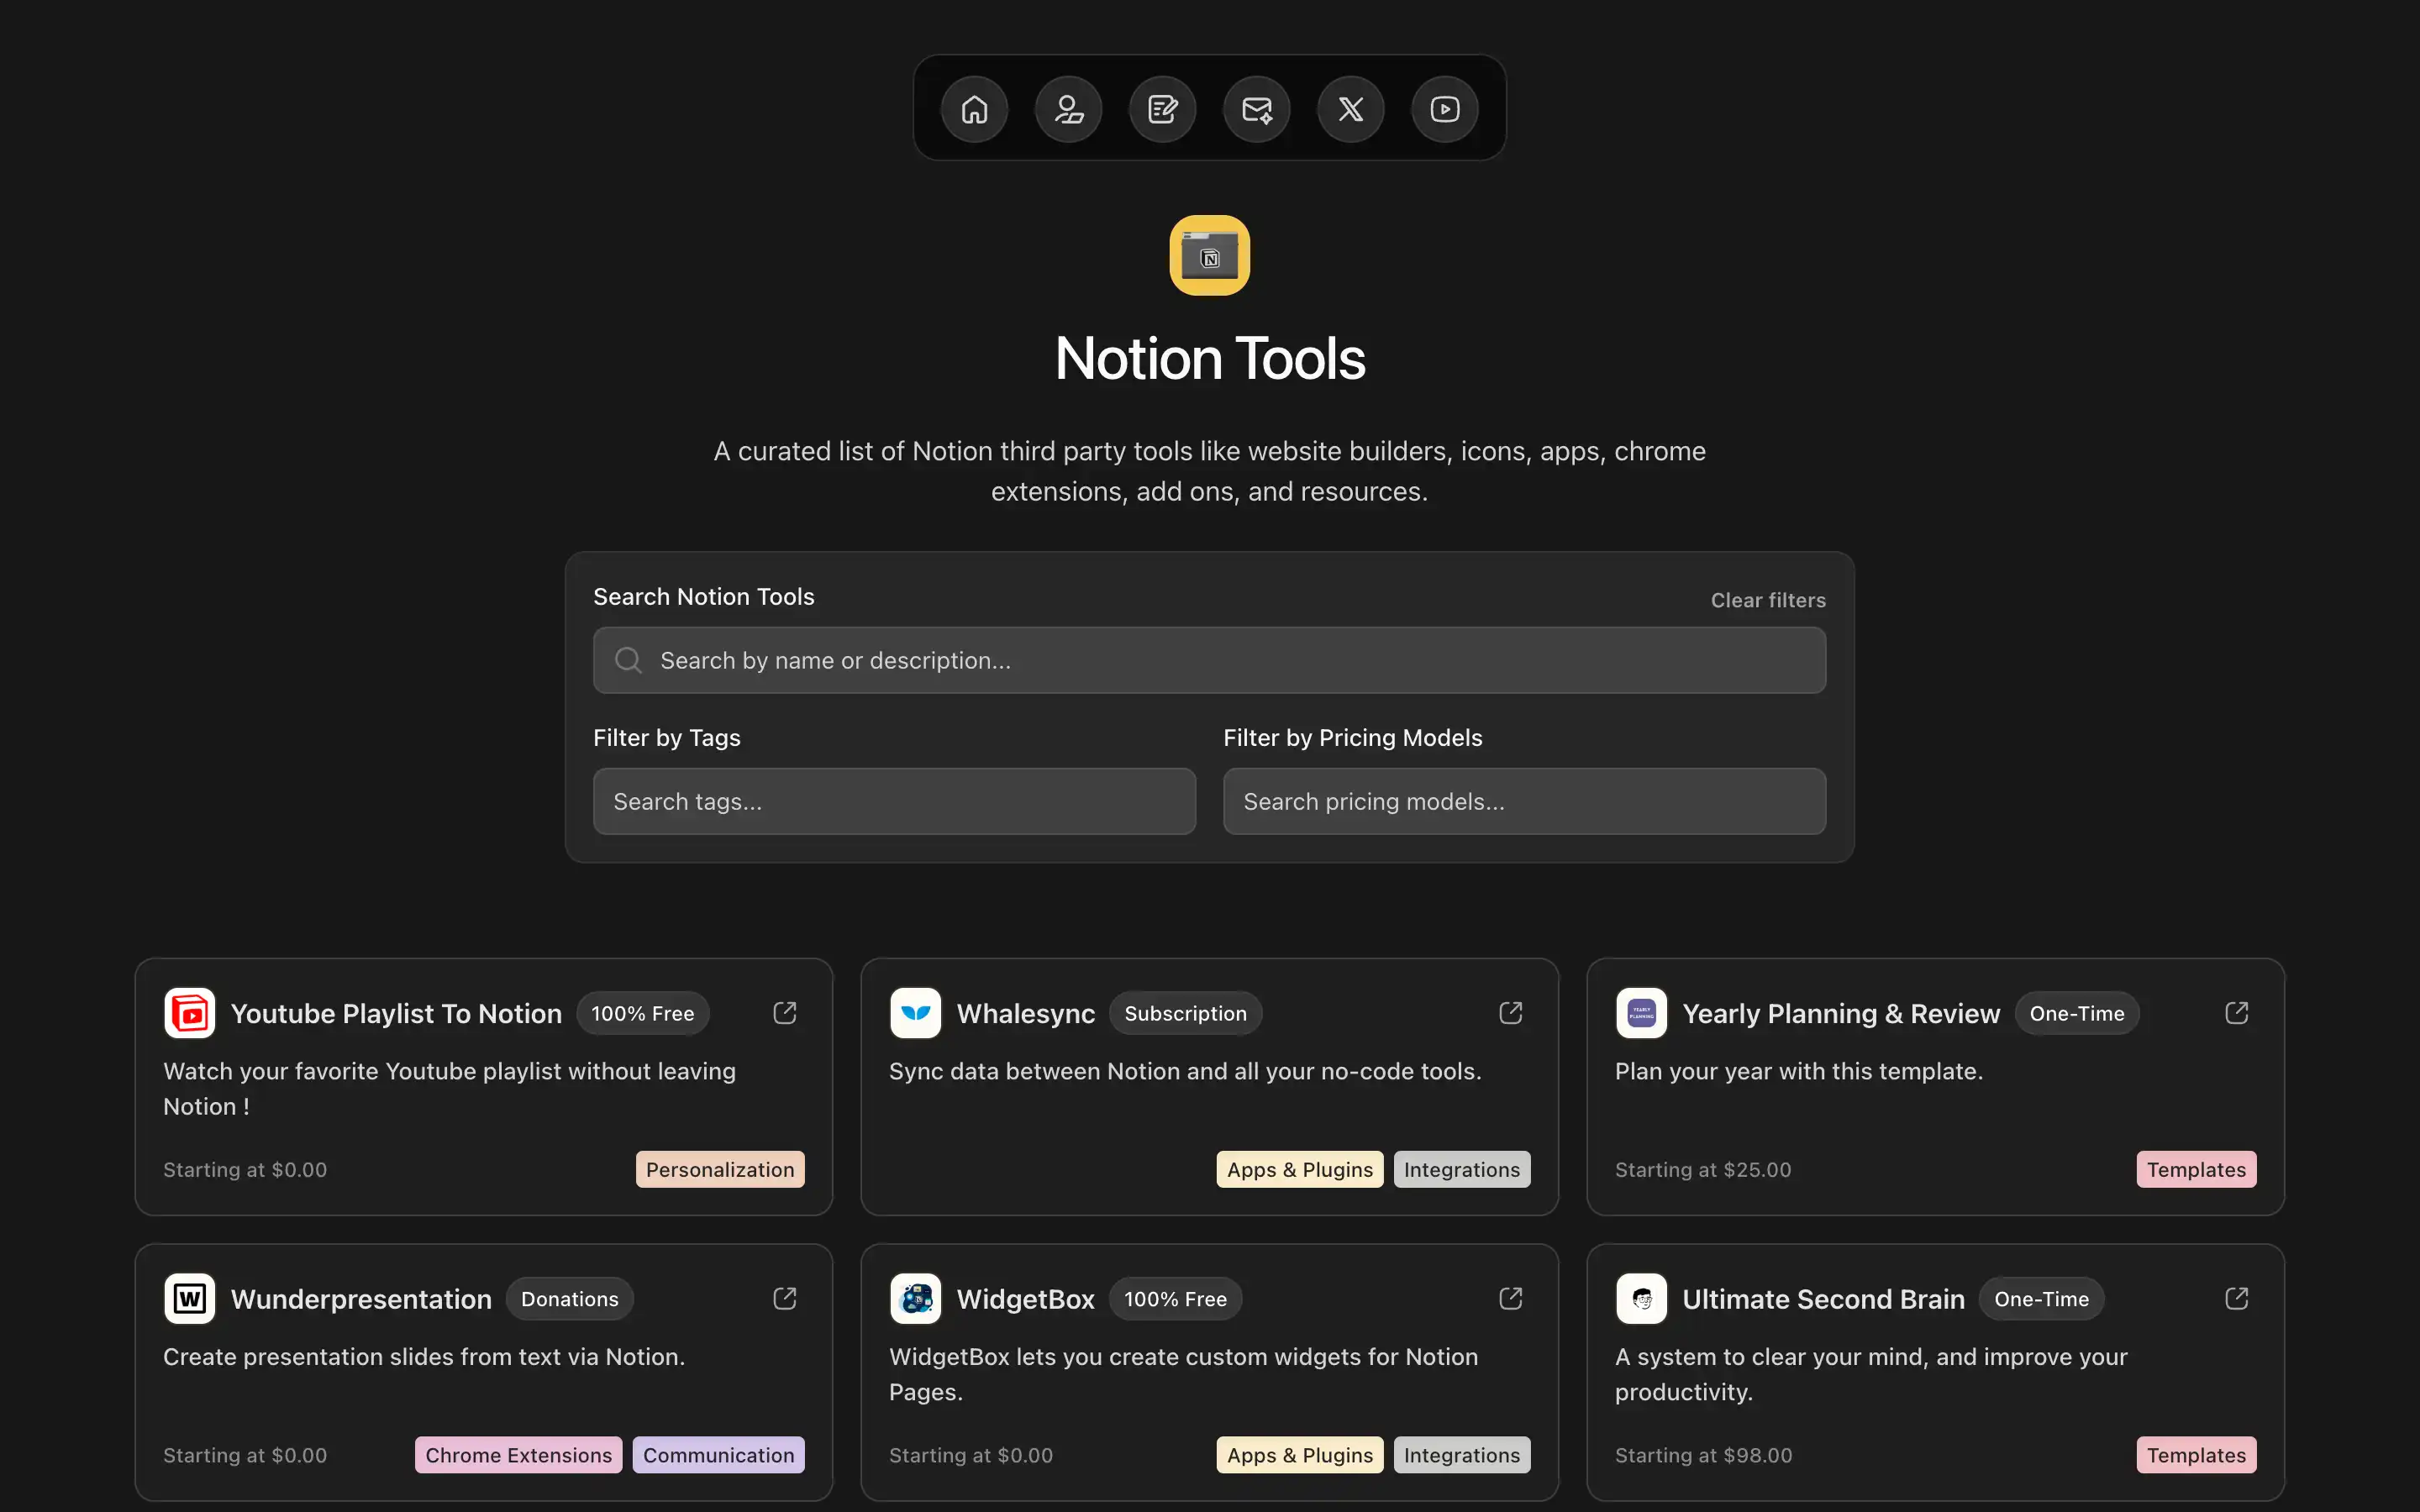Click 'Create presentation slides from text' description
2420x1512 pixels.
click(x=424, y=1356)
